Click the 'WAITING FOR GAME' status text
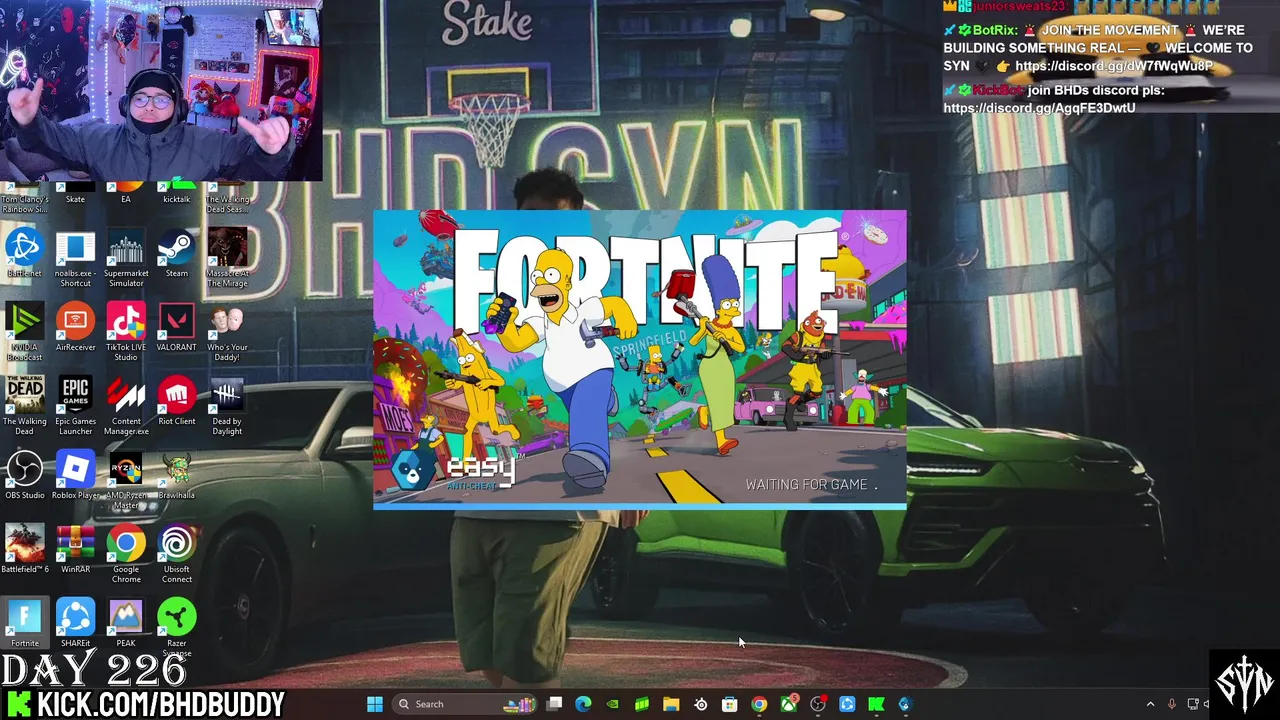 tap(811, 485)
